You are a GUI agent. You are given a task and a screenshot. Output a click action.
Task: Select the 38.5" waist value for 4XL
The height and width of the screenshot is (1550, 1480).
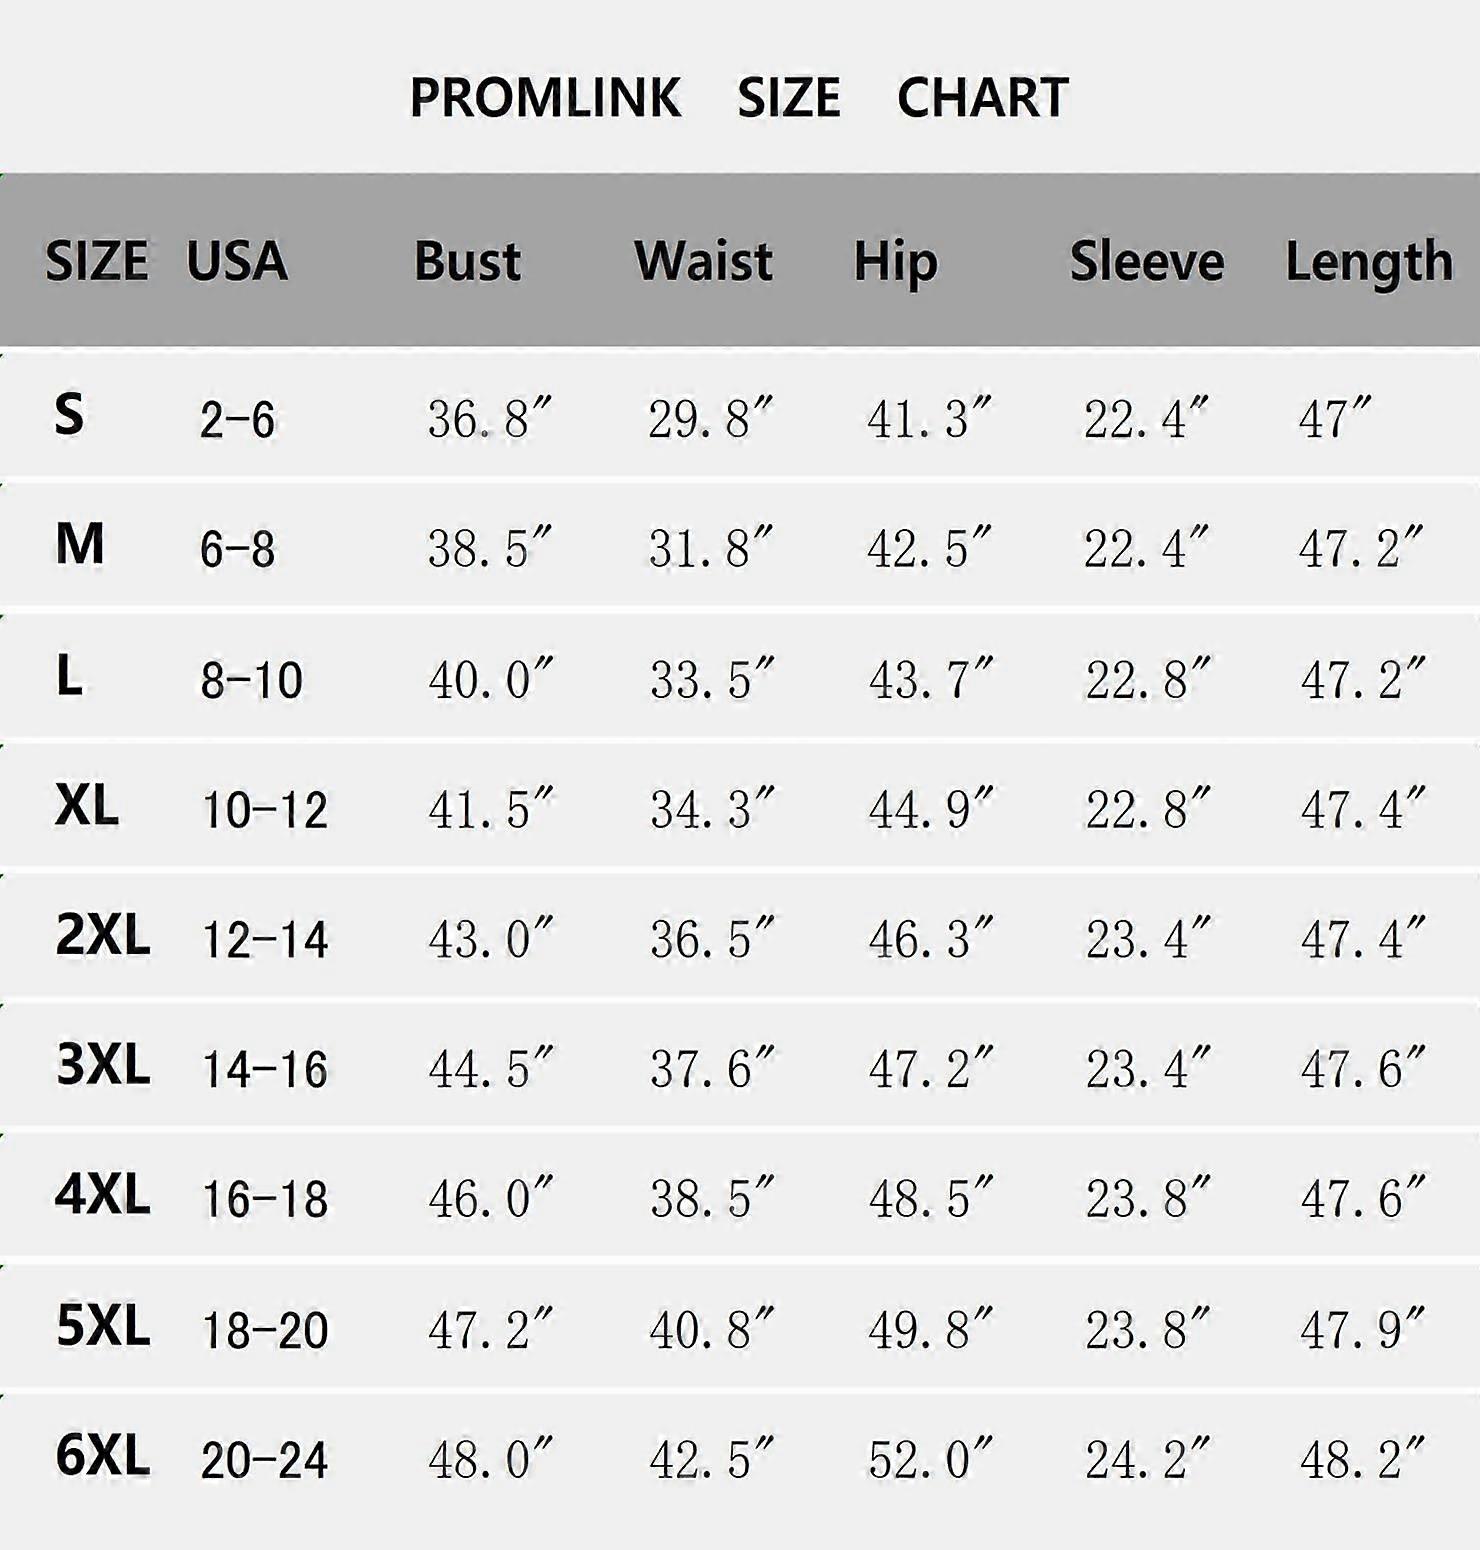[x=712, y=1198]
